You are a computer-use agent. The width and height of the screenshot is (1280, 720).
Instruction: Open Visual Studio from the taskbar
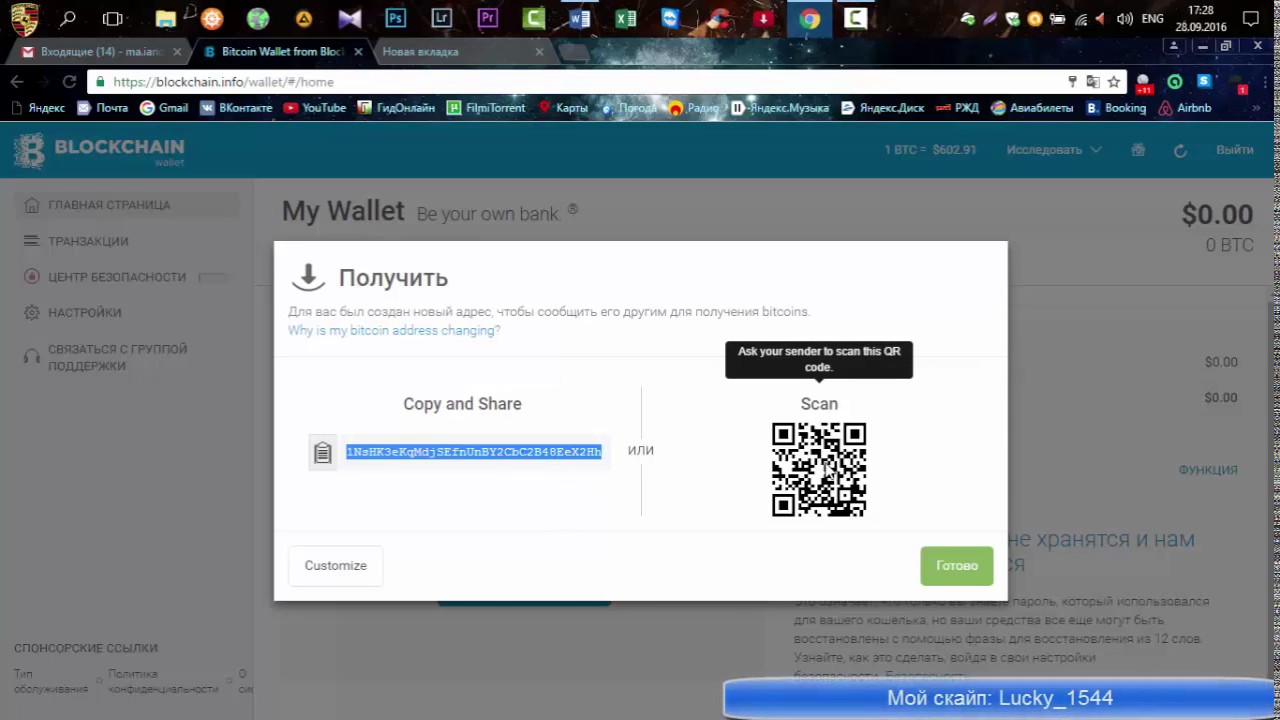point(349,18)
